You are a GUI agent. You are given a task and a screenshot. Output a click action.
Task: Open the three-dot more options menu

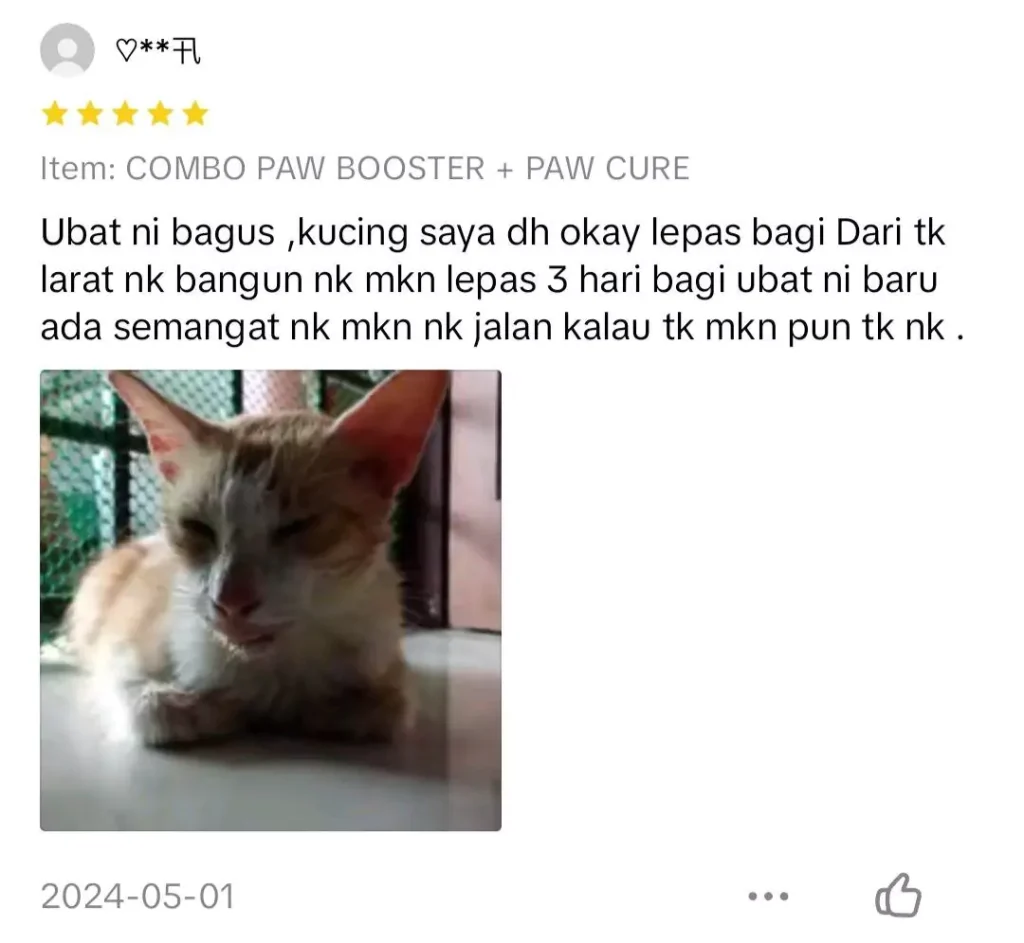click(x=768, y=896)
